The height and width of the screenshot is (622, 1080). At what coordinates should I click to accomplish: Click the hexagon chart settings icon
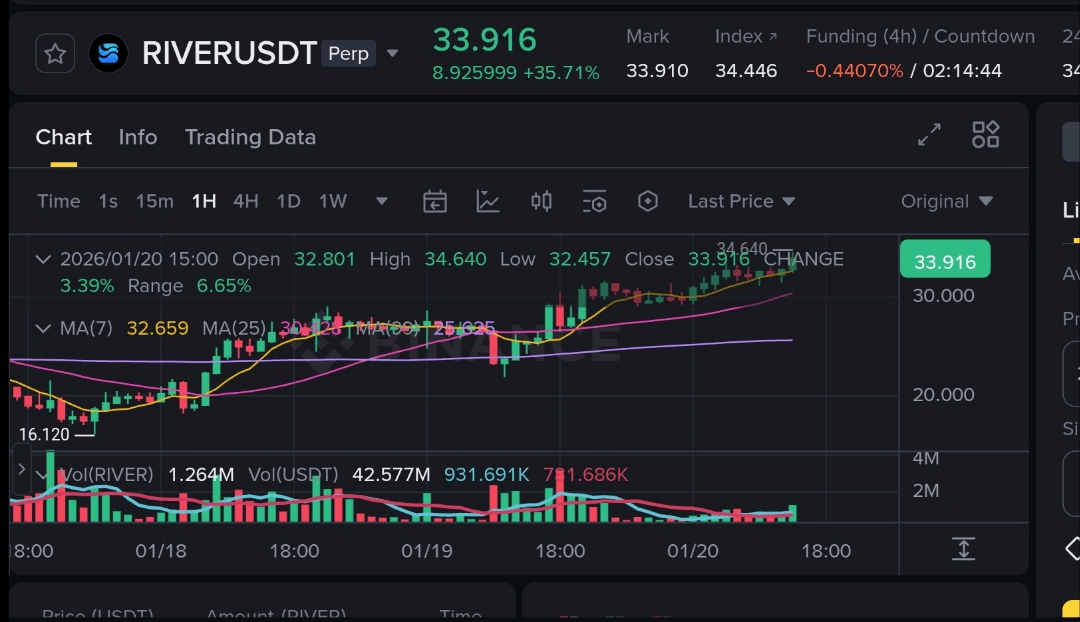pos(648,201)
